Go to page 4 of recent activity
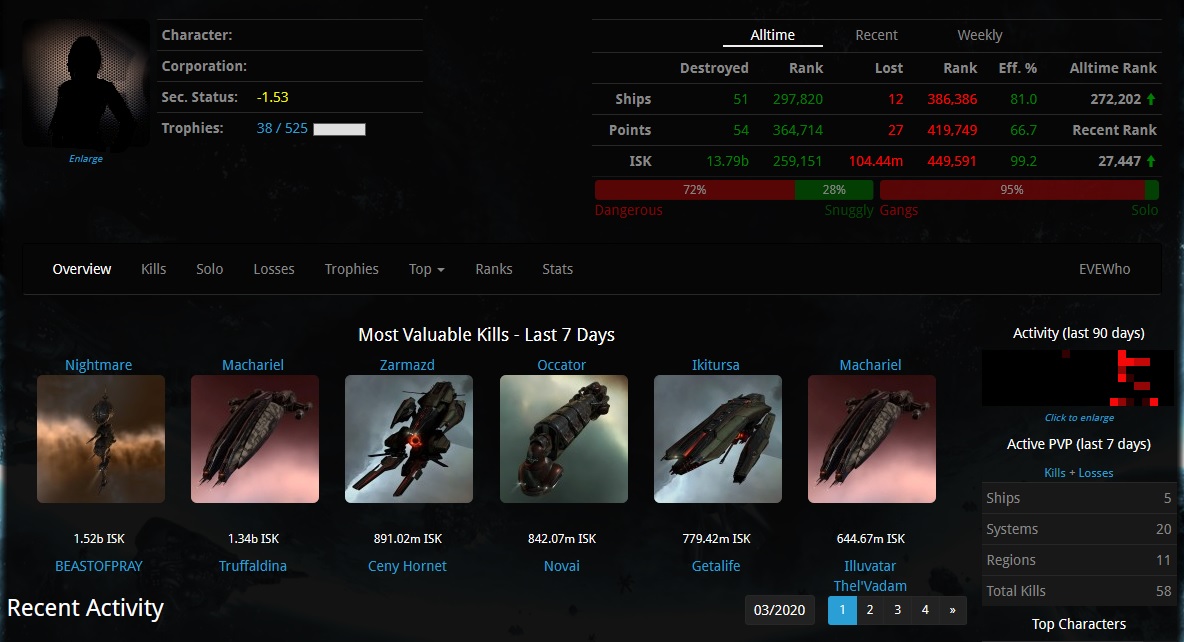Image resolution: width=1184 pixels, height=642 pixels. [925, 610]
